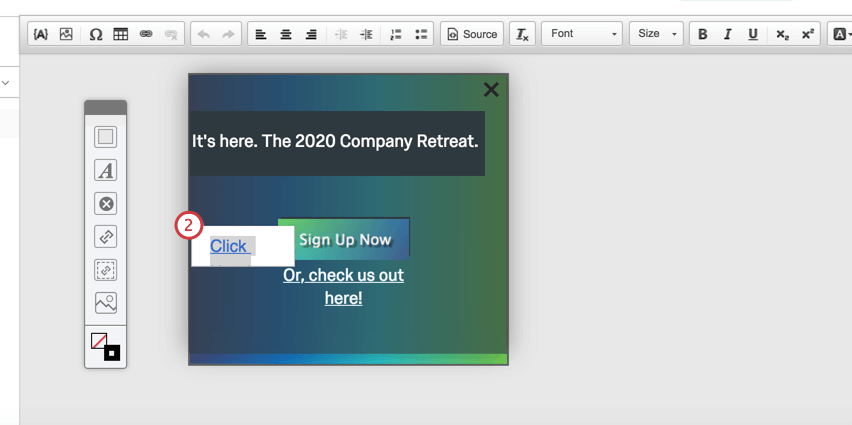Open the fill and border color swatch

(x=105, y=347)
